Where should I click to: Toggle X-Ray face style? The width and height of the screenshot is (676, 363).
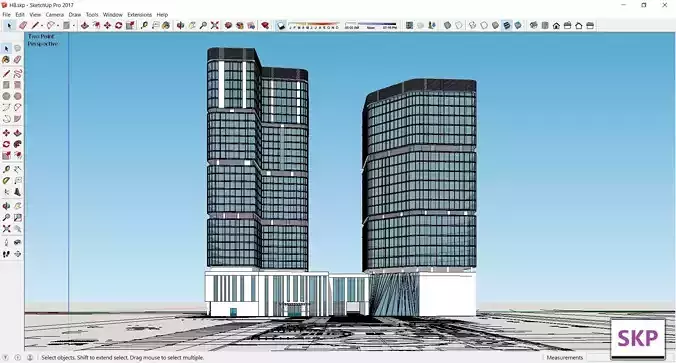(448, 25)
